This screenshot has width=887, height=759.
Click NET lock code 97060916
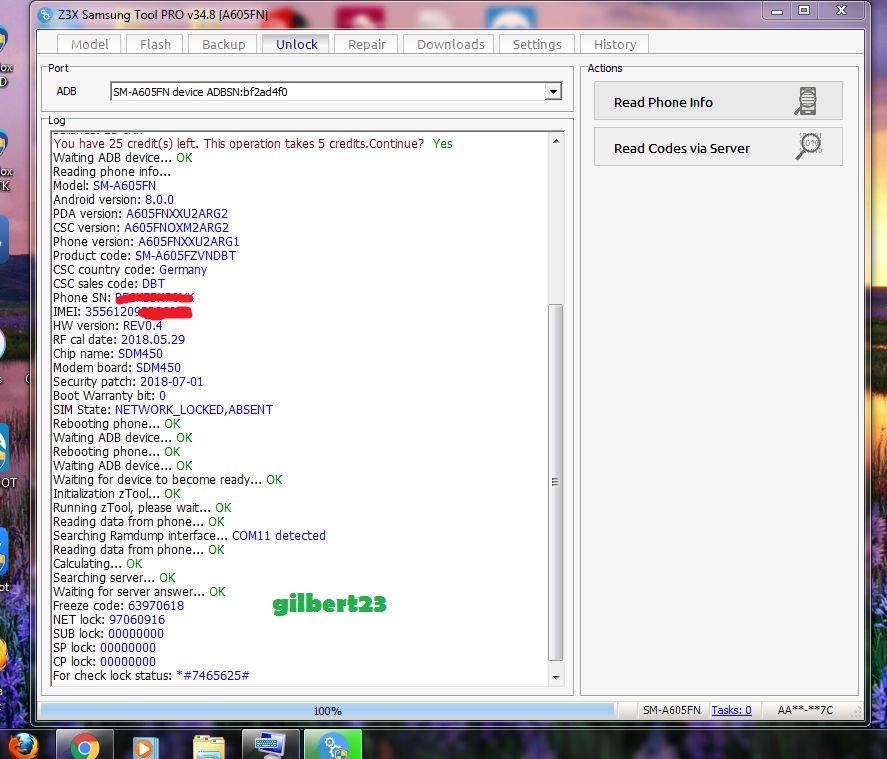coord(136,620)
